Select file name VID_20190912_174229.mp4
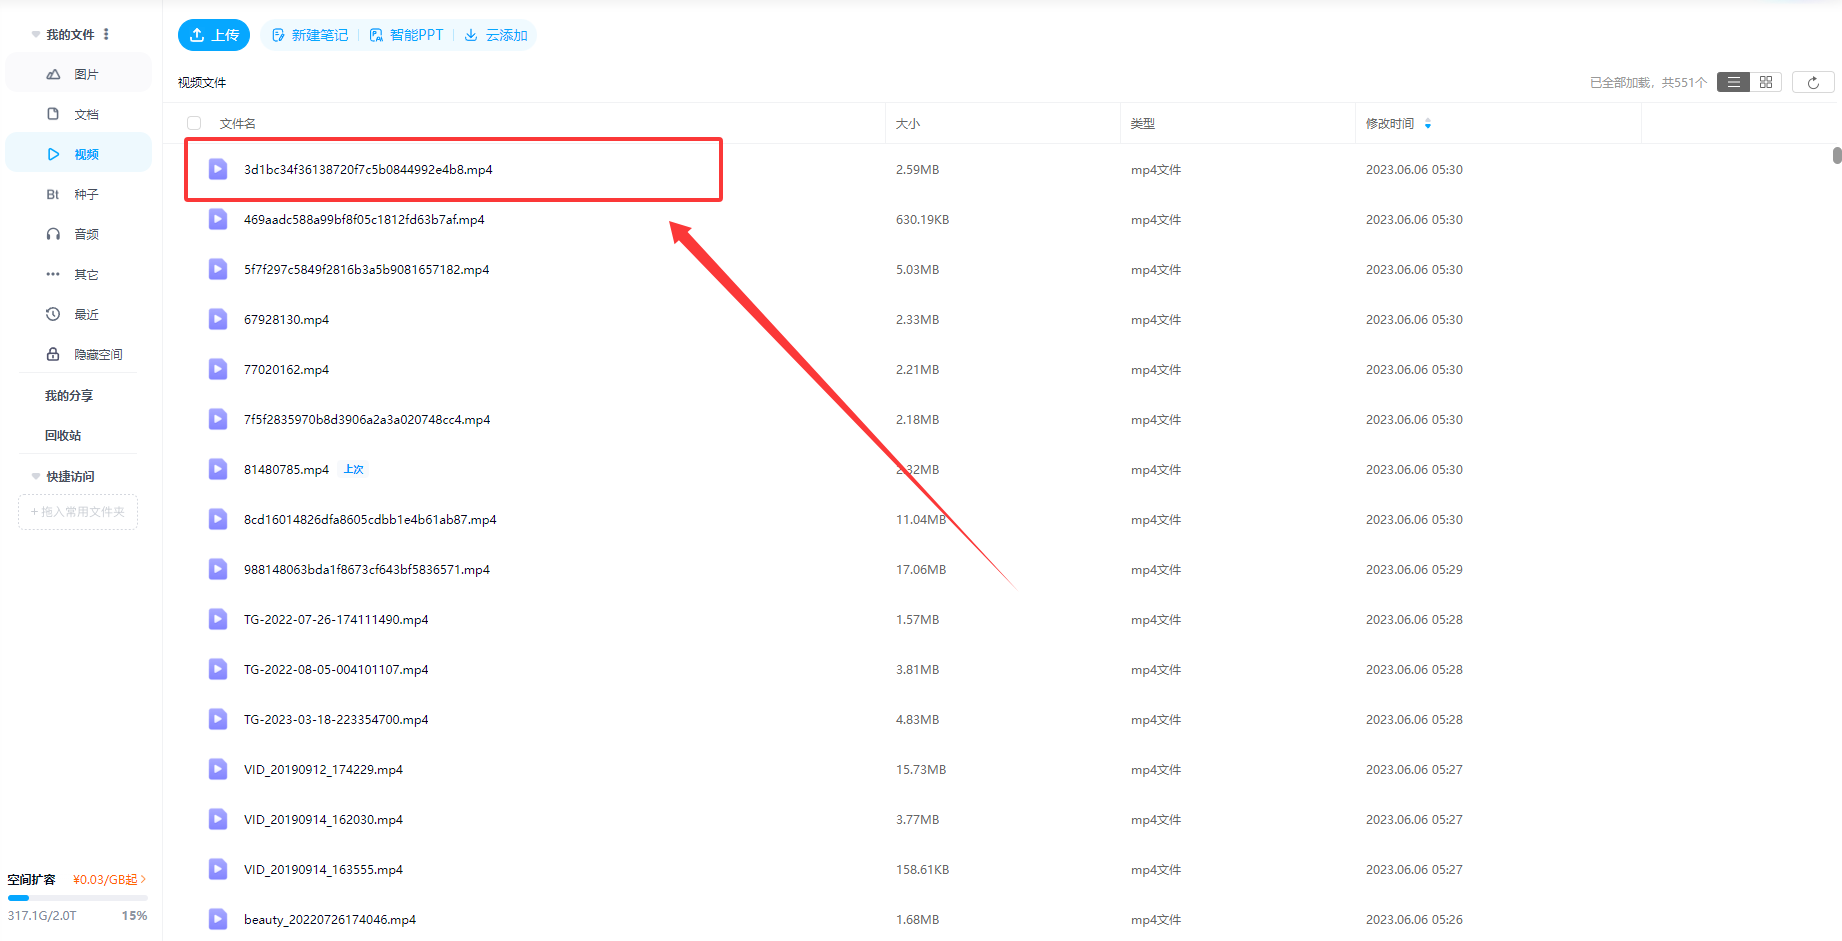The width and height of the screenshot is (1842, 941). click(x=323, y=770)
